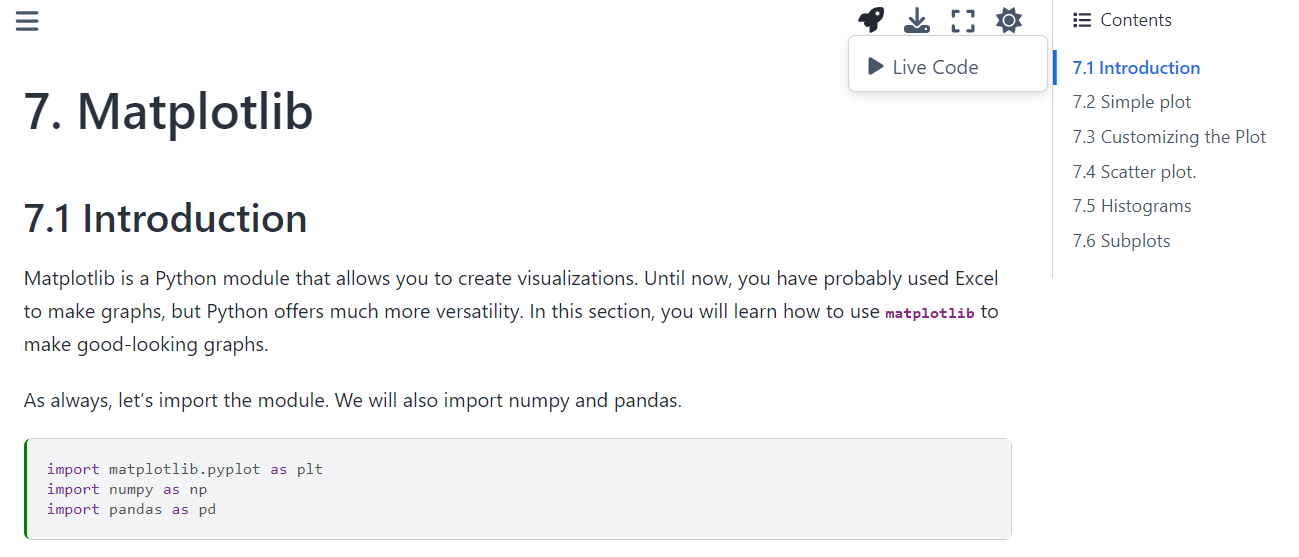Open the download options icon
This screenshot has height=557, width=1299.
point(916,20)
